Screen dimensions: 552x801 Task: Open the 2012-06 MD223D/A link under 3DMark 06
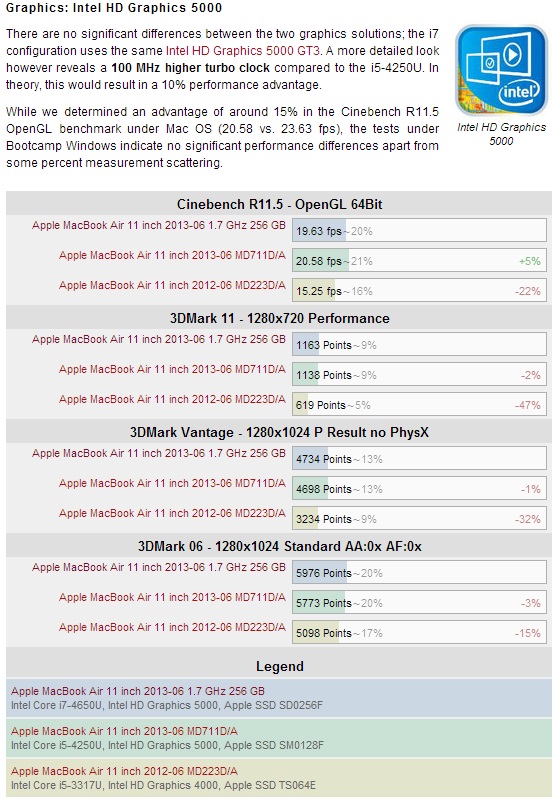pyautogui.click(x=172, y=627)
